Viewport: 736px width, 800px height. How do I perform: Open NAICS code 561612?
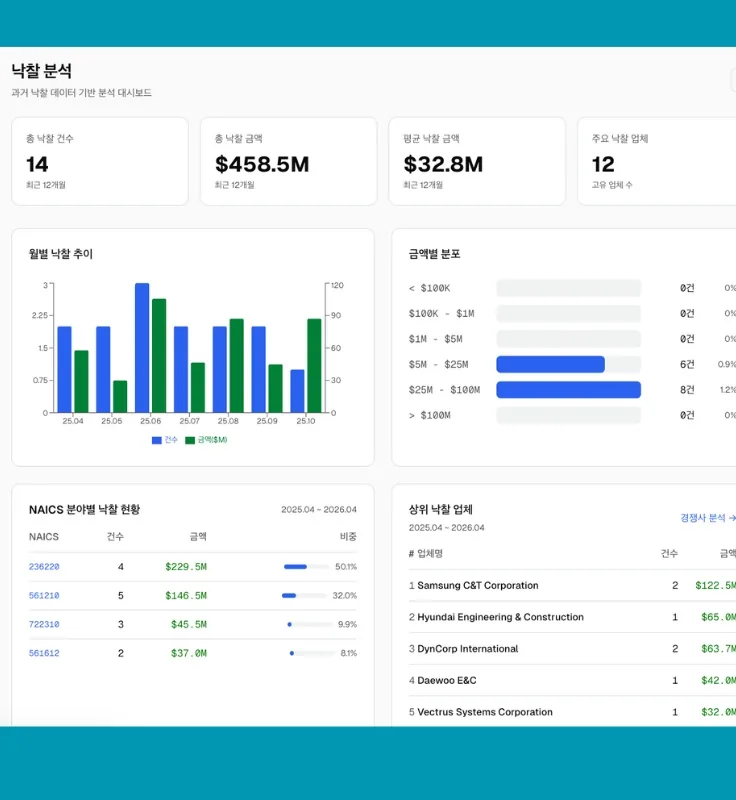point(44,653)
